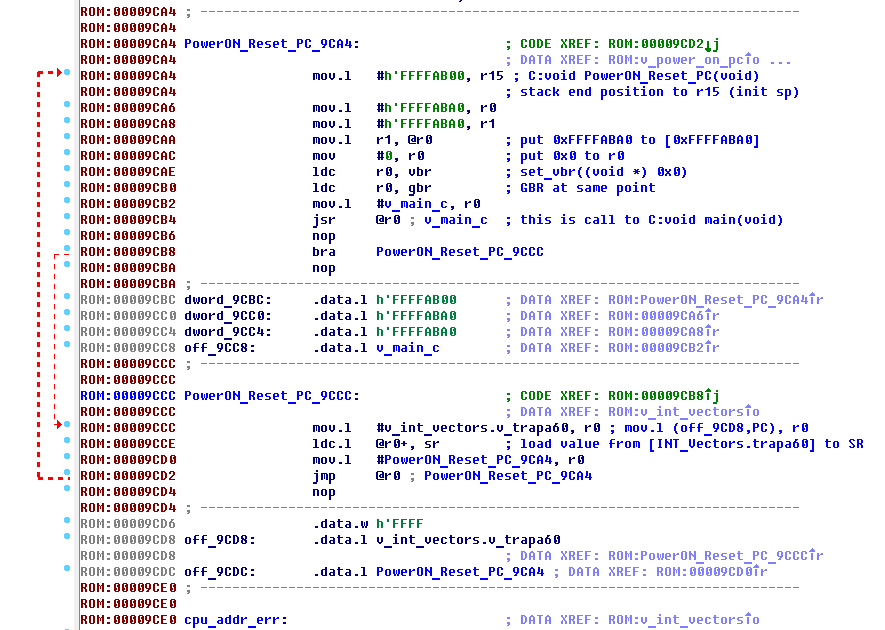Click the gutter dot beside off_9CDC line
The height and width of the screenshot is (630, 885).
point(66,570)
